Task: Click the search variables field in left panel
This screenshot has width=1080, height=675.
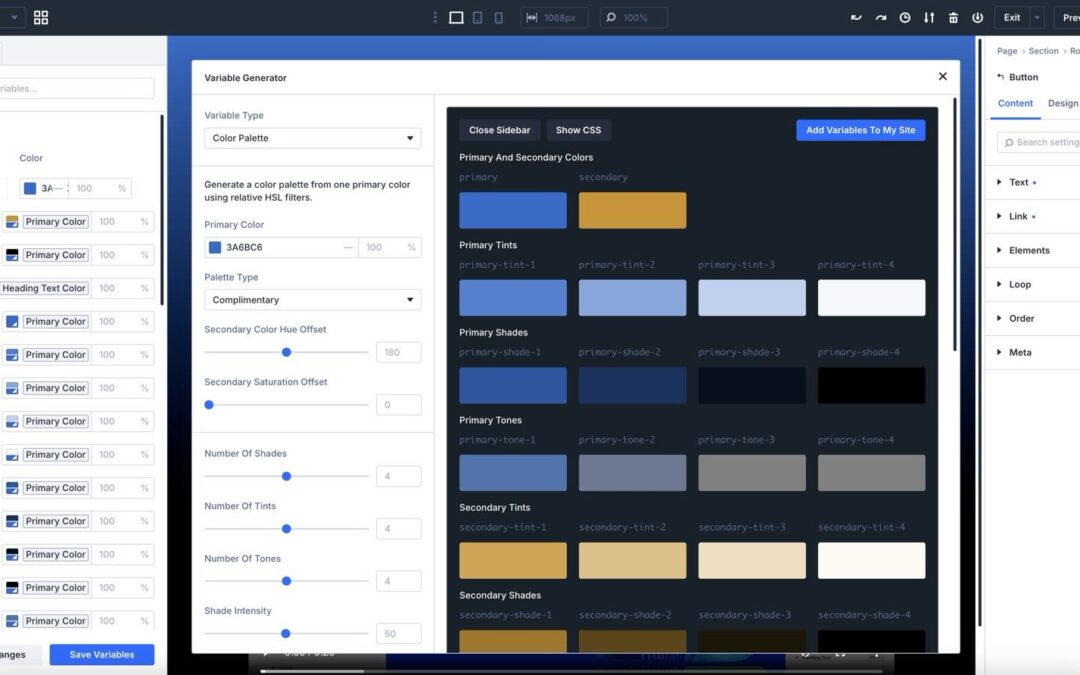Action: 77,88
